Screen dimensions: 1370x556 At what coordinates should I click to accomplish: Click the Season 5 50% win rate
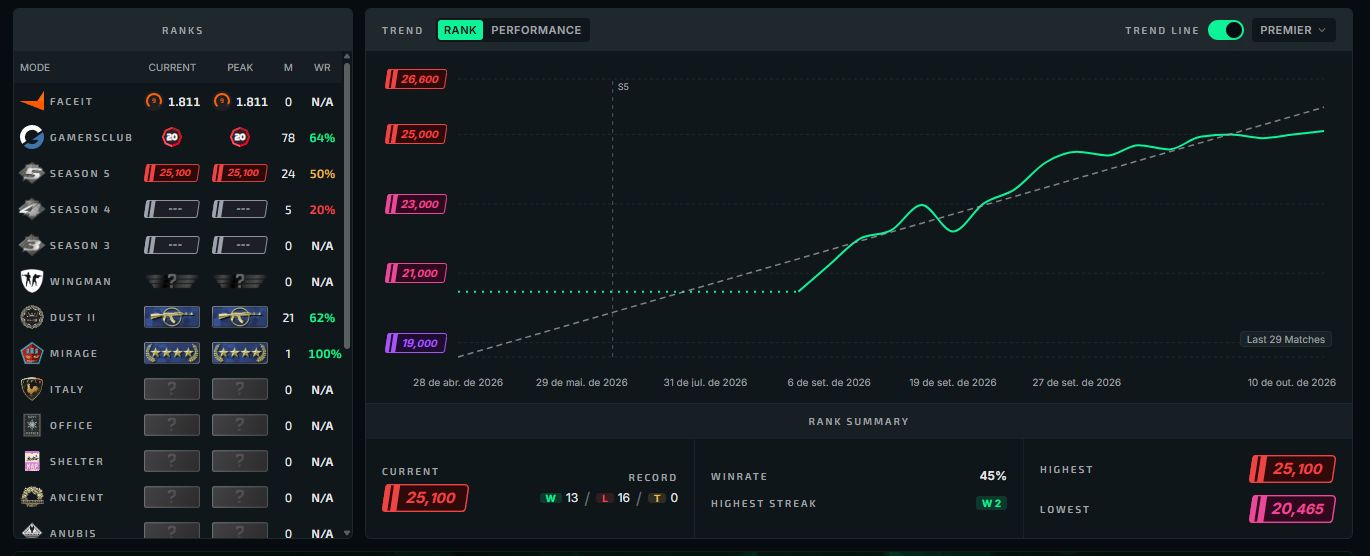coord(322,173)
